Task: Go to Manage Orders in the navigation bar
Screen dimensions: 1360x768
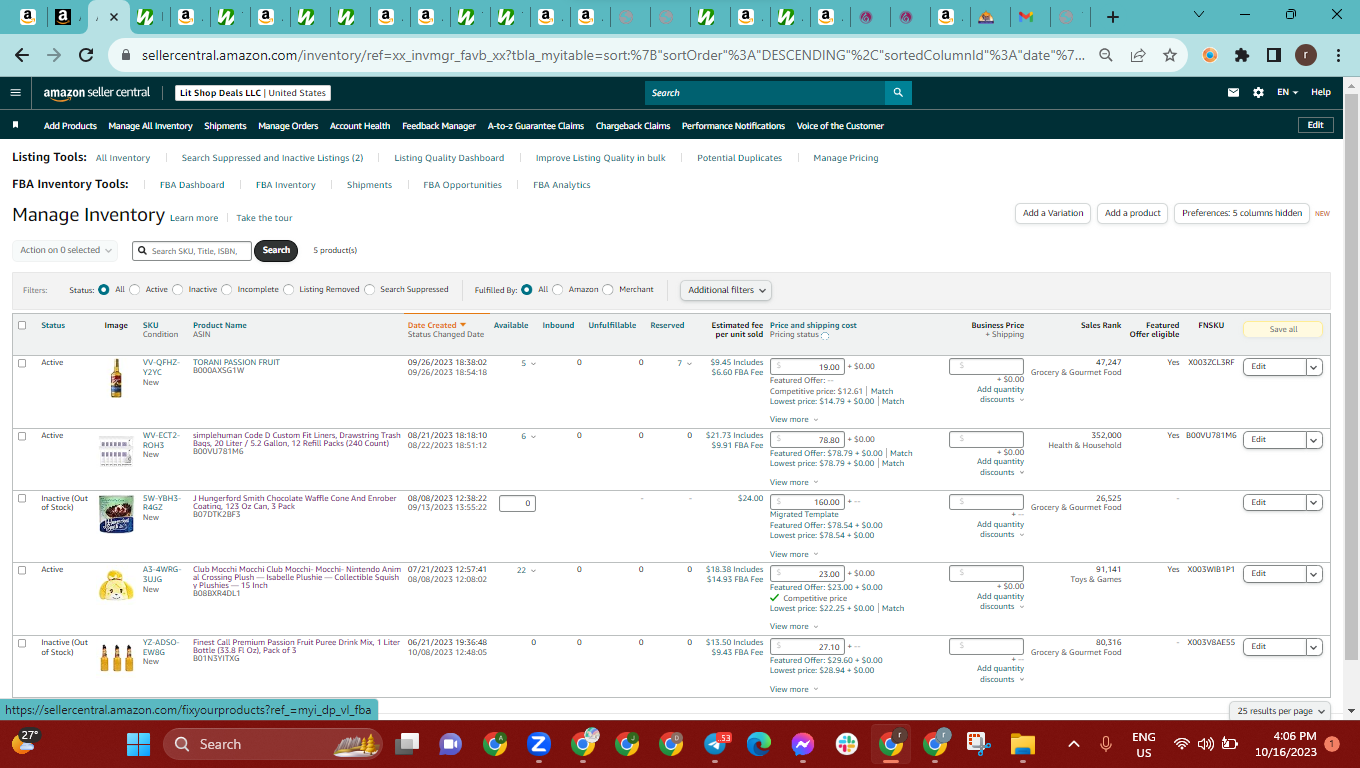Action: coord(288,126)
